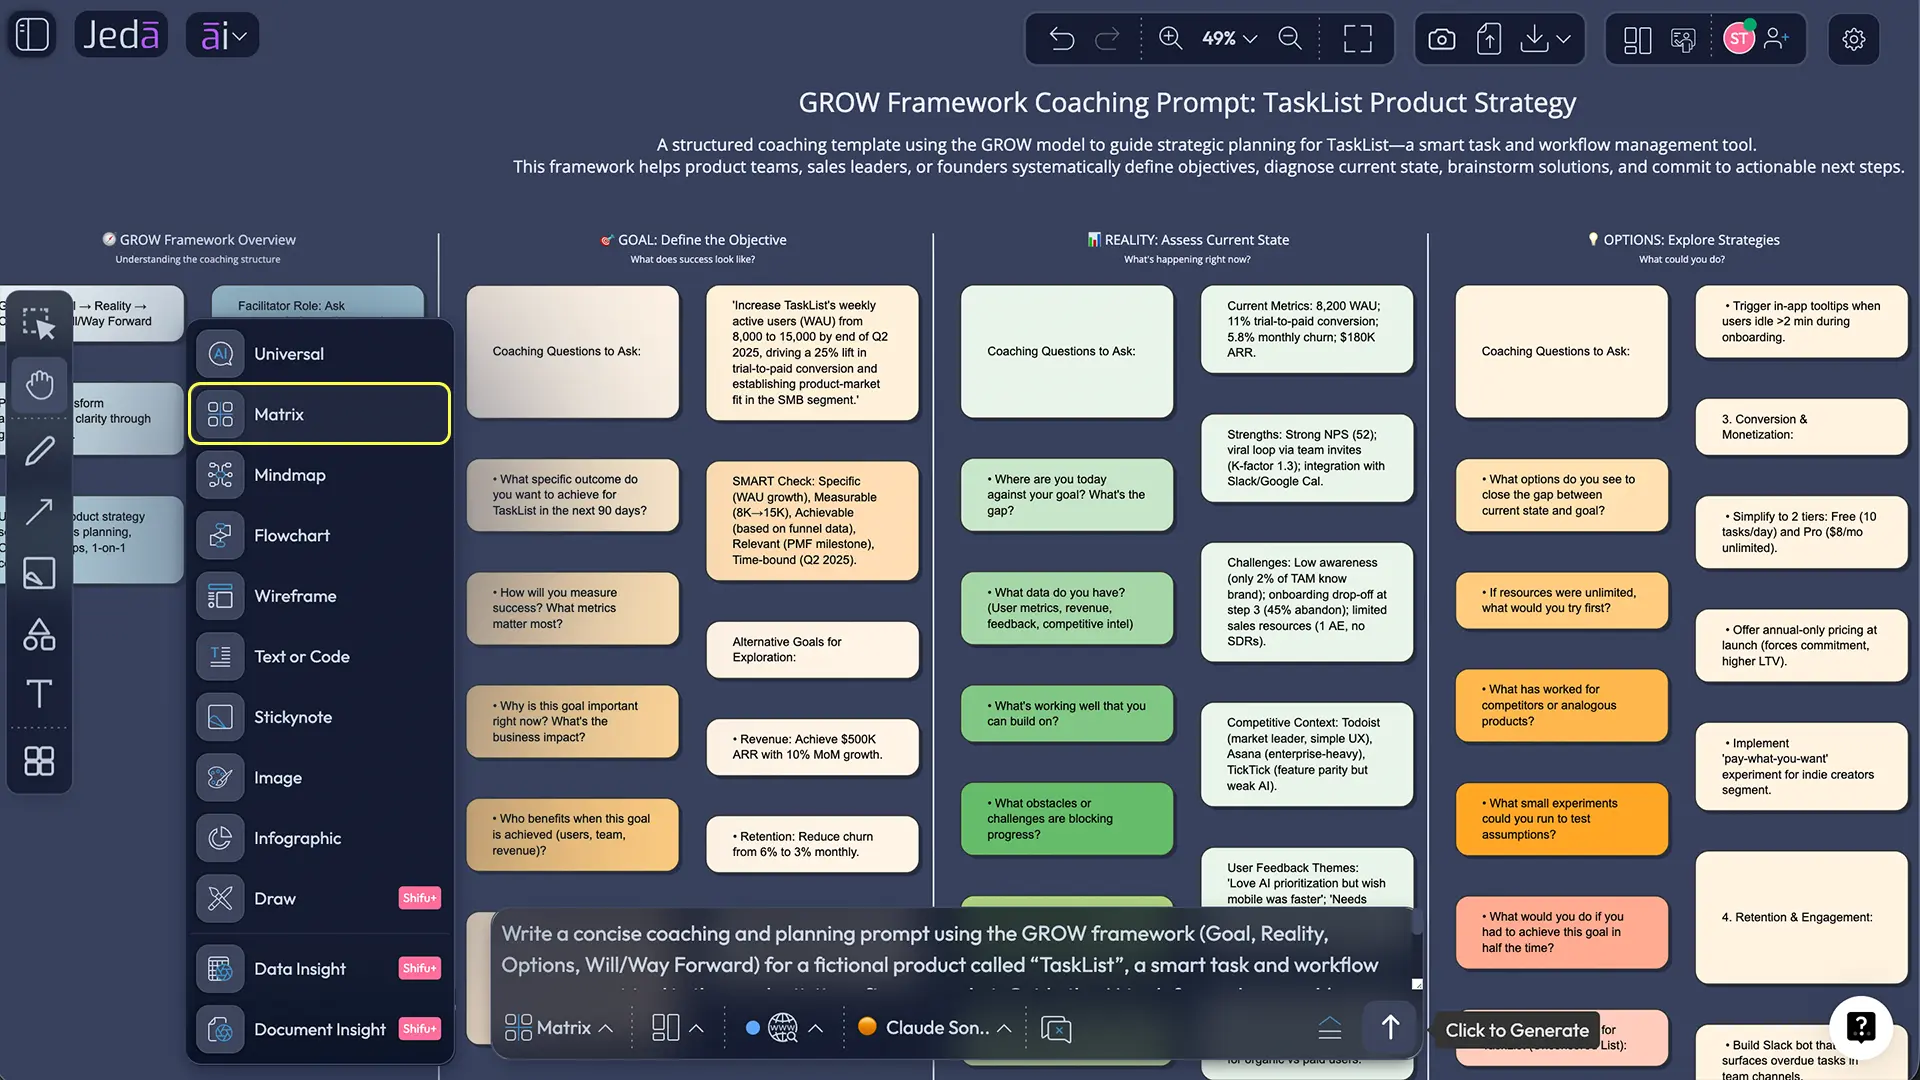
Task: Start presentation mode
Action: [x=1684, y=40]
